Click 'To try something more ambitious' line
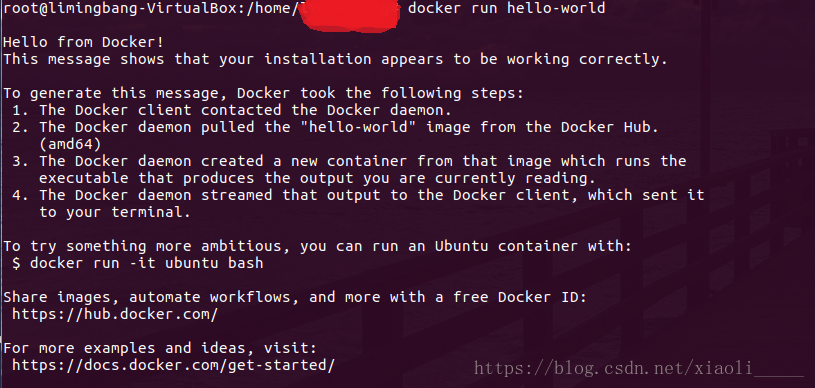Viewport: 815px width, 388px height. [x=318, y=246]
